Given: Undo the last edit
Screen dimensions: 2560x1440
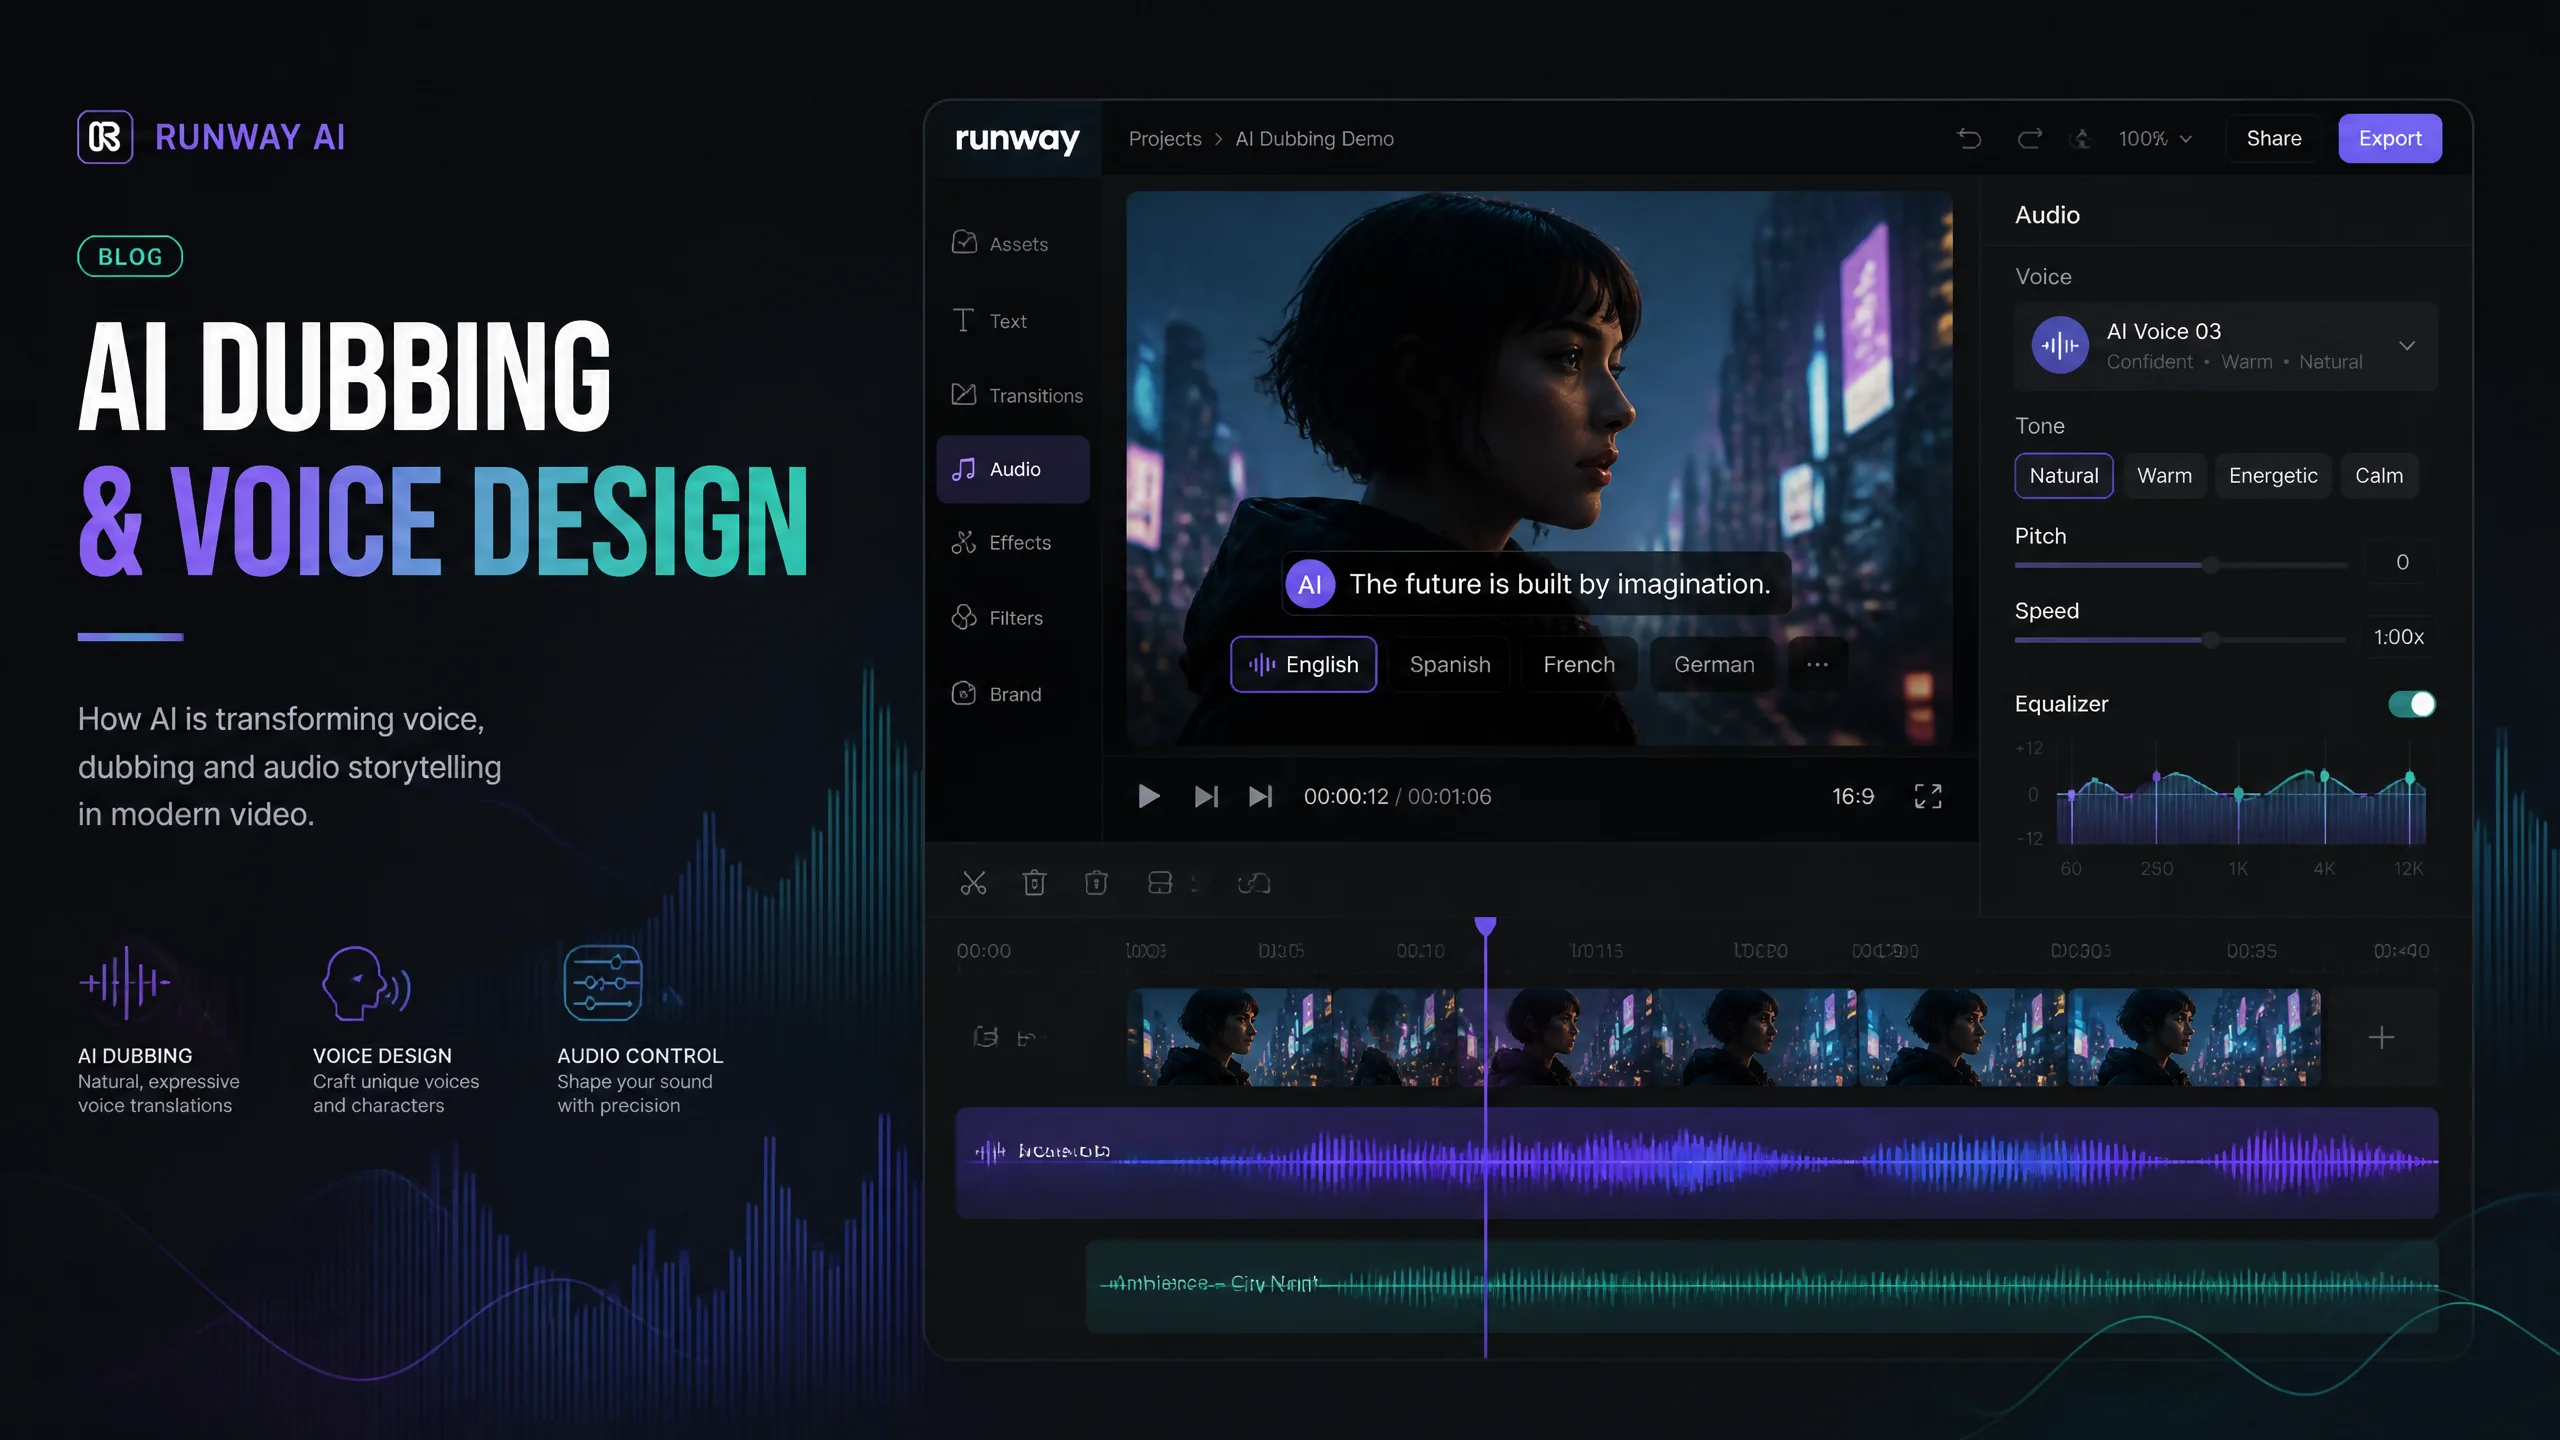Looking at the screenshot, I should pos(1969,138).
